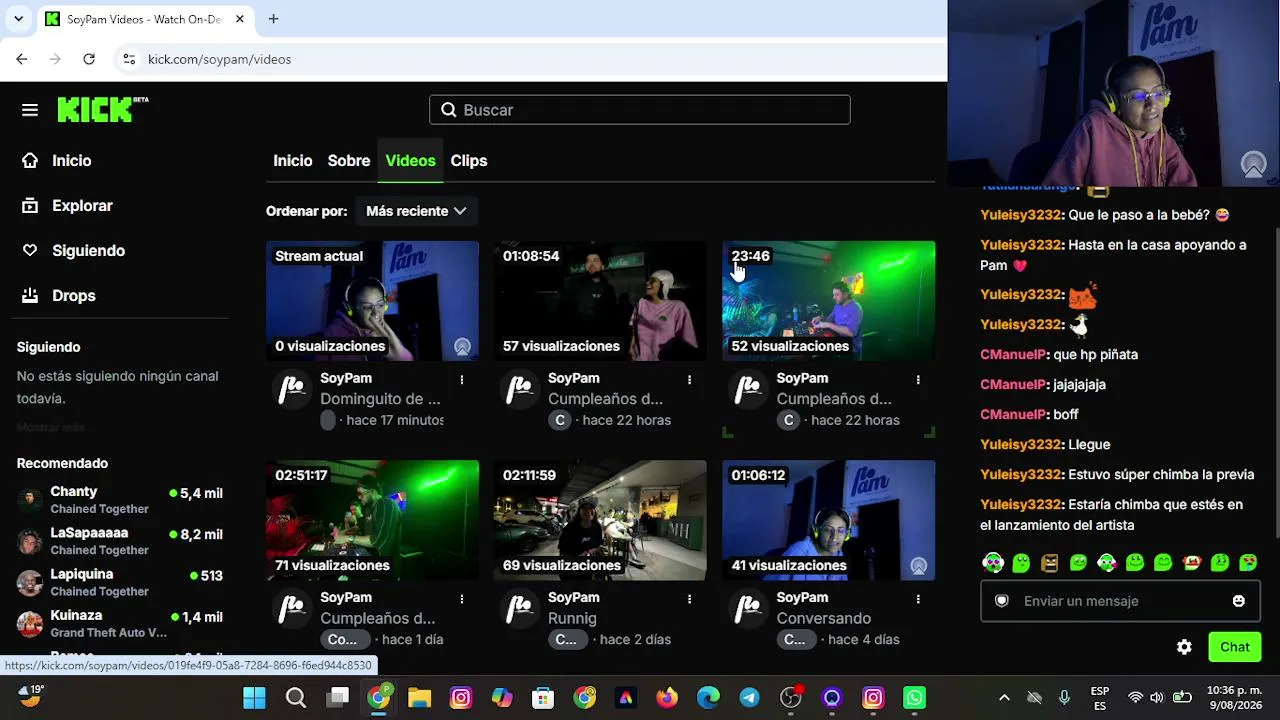Open Drops in the sidebar

click(x=59, y=295)
